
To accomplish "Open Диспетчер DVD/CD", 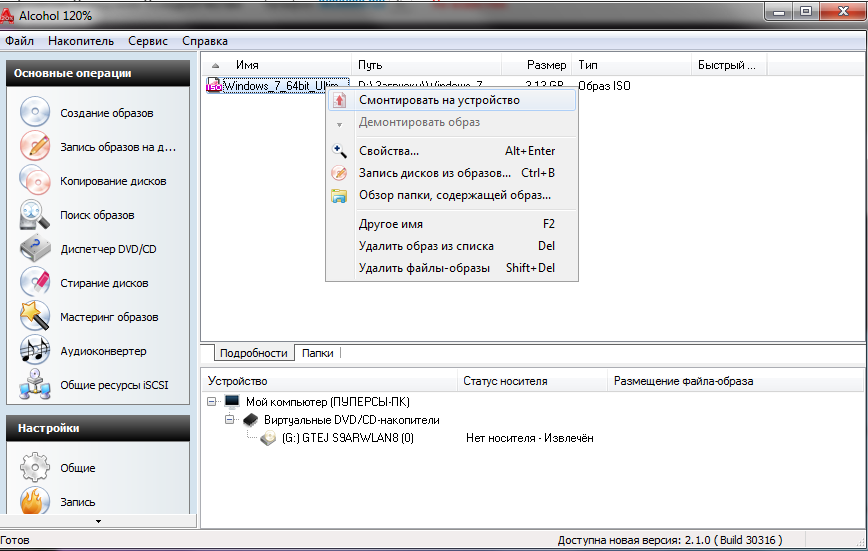I will (108, 249).
